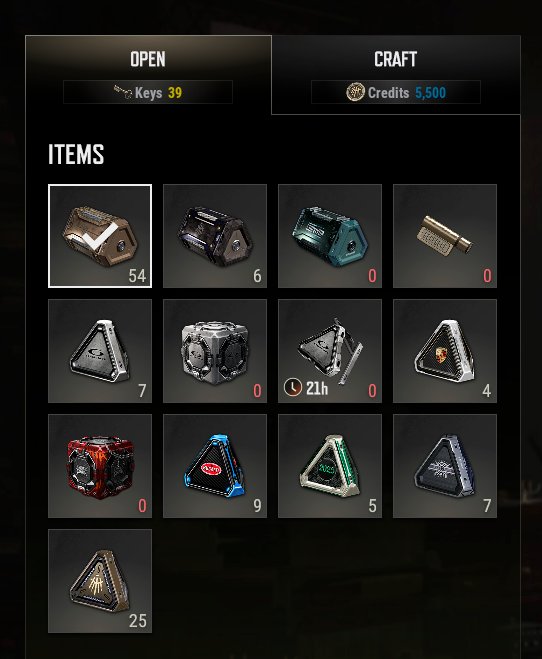Click the key icon next to Keys
The width and height of the screenshot is (542, 659).
(x=123, y=92)
